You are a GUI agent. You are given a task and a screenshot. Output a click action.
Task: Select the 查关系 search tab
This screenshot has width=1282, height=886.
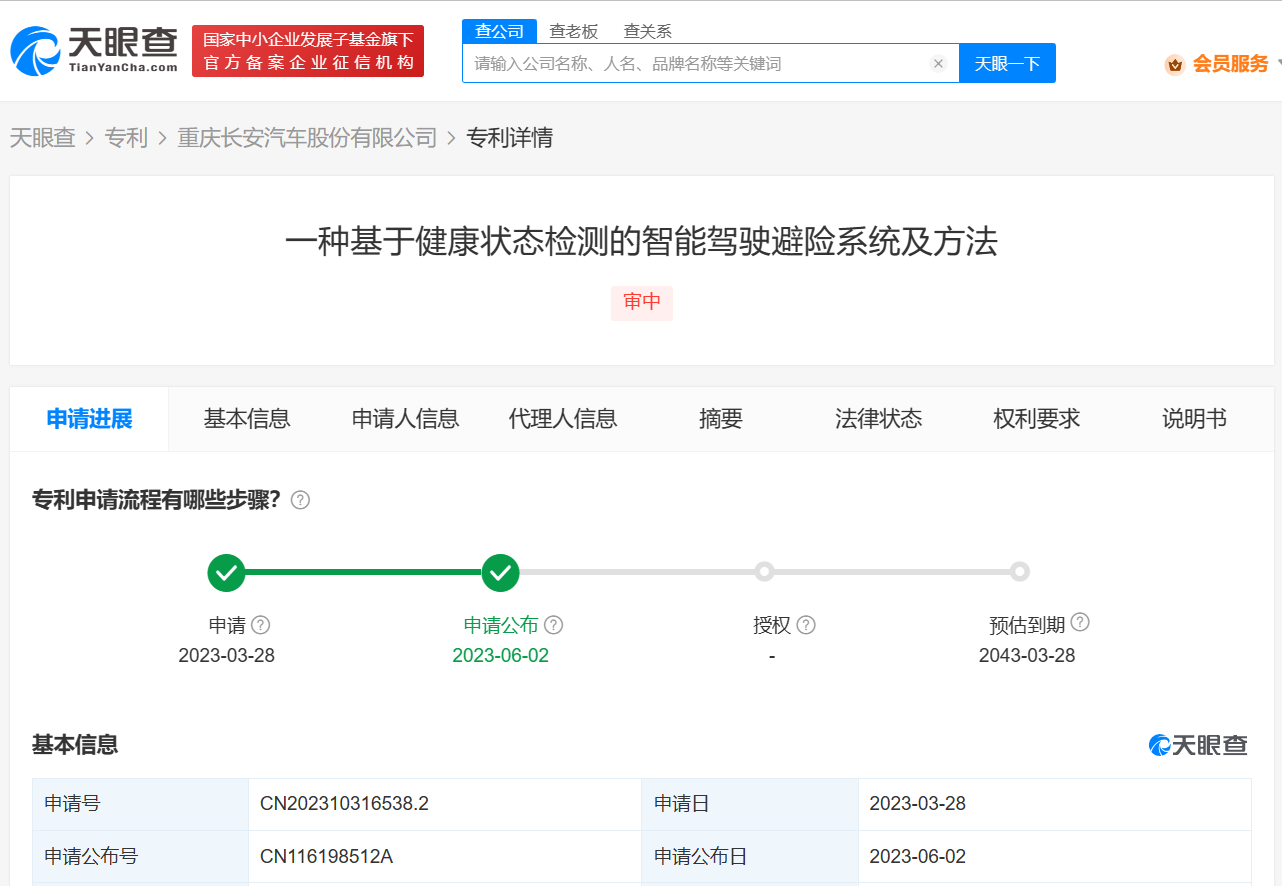tap(648, 31)
